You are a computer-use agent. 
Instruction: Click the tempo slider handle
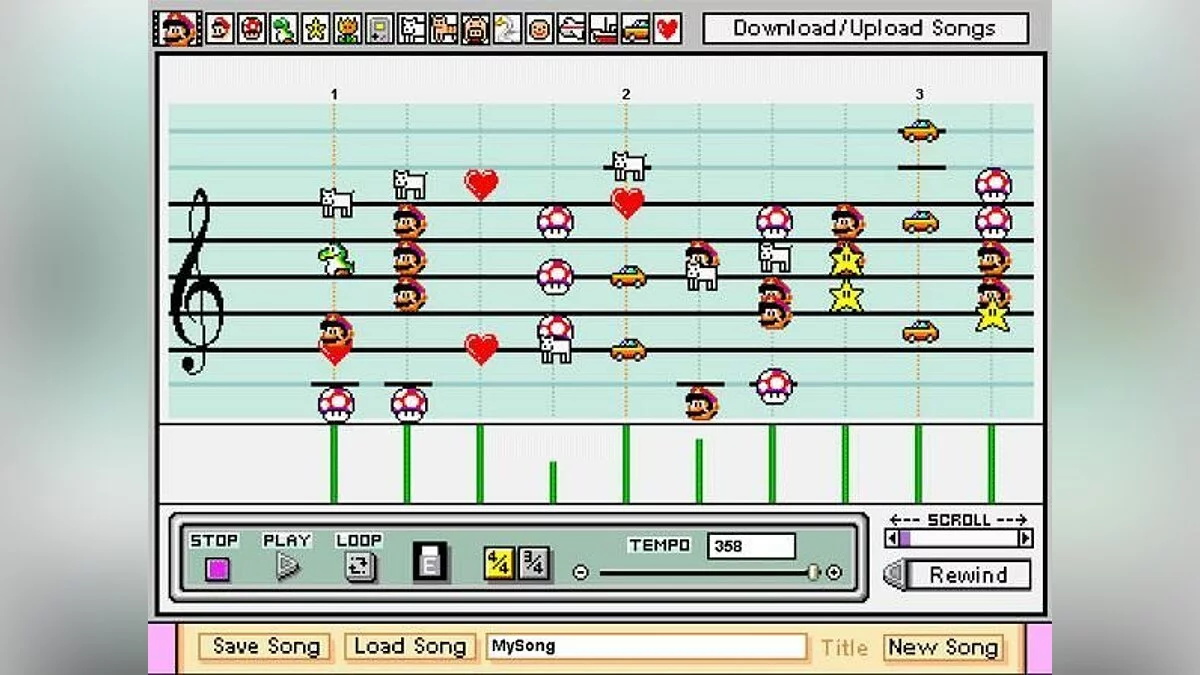[x=813, y=573]
